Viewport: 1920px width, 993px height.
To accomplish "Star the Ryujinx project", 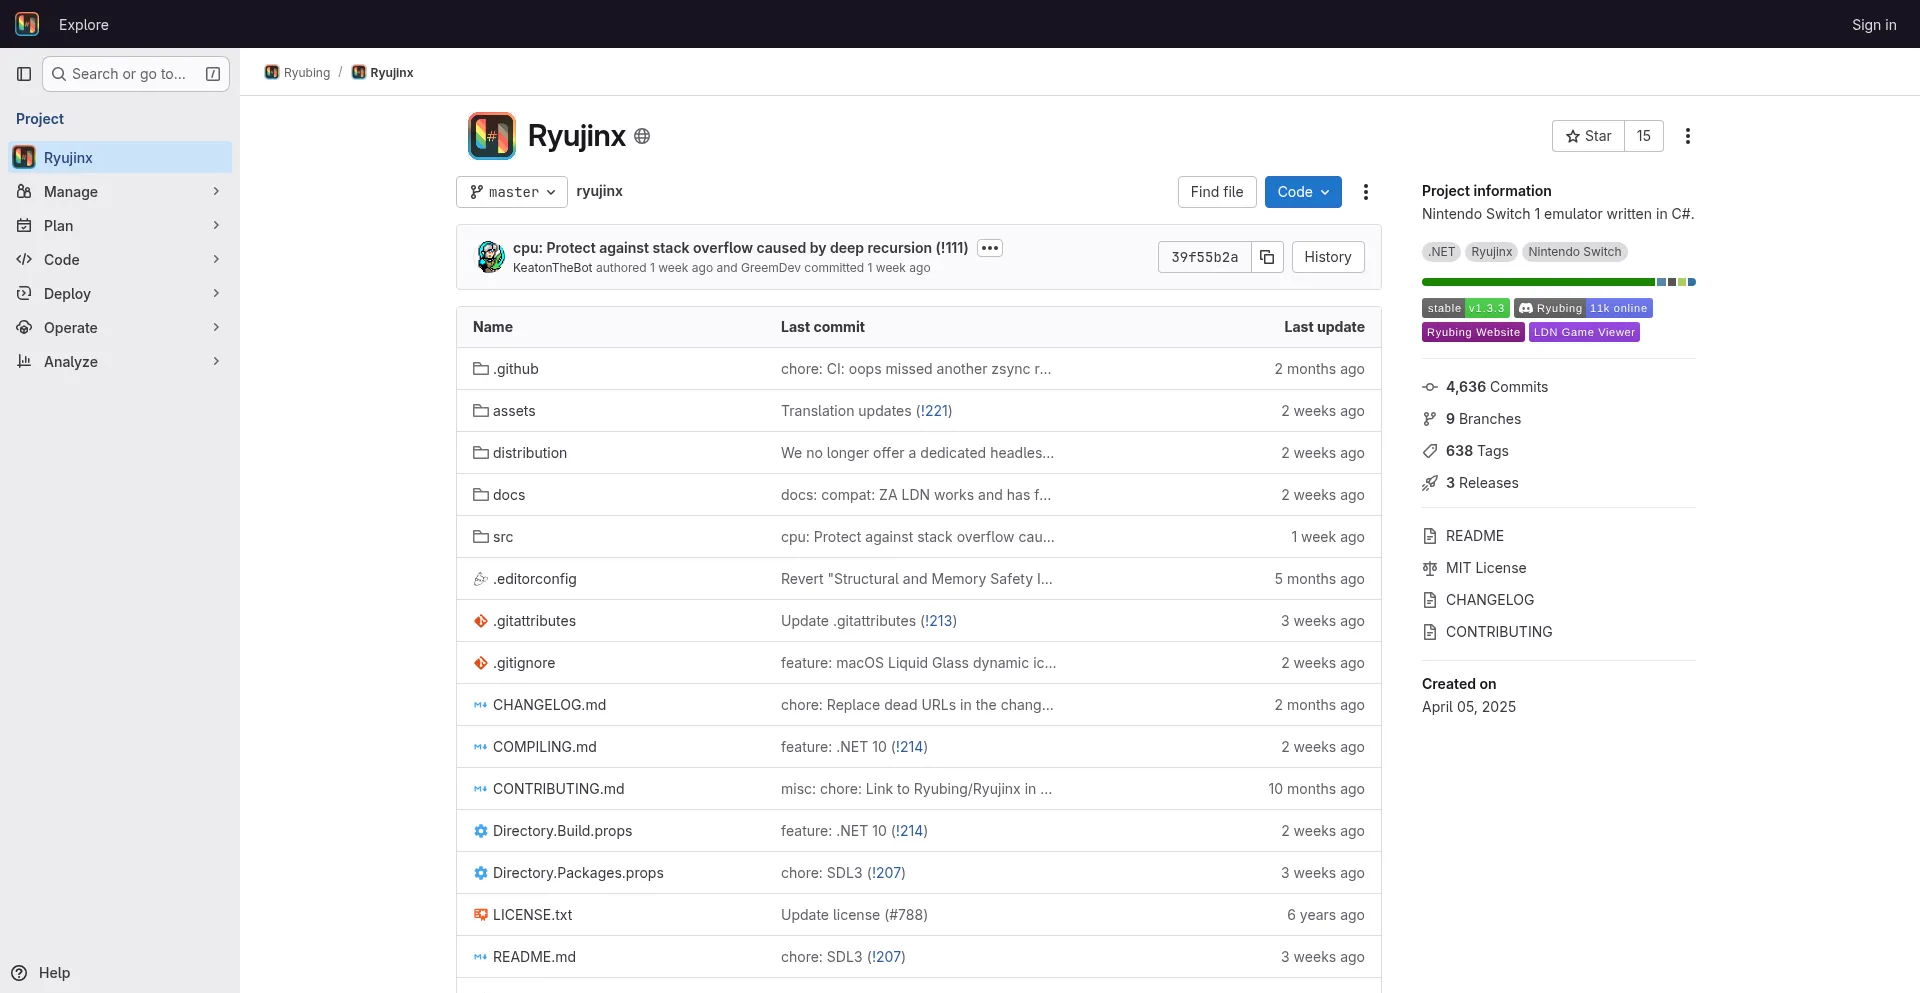I will point(1588,136).
